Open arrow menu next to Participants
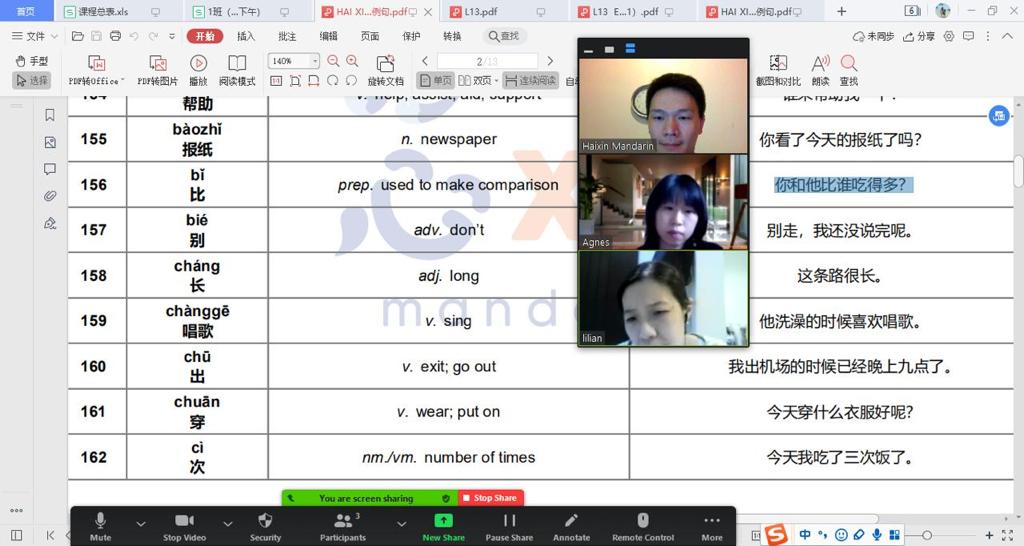The height and width of the screenshot is (546, 1024). tap(402, 523)
